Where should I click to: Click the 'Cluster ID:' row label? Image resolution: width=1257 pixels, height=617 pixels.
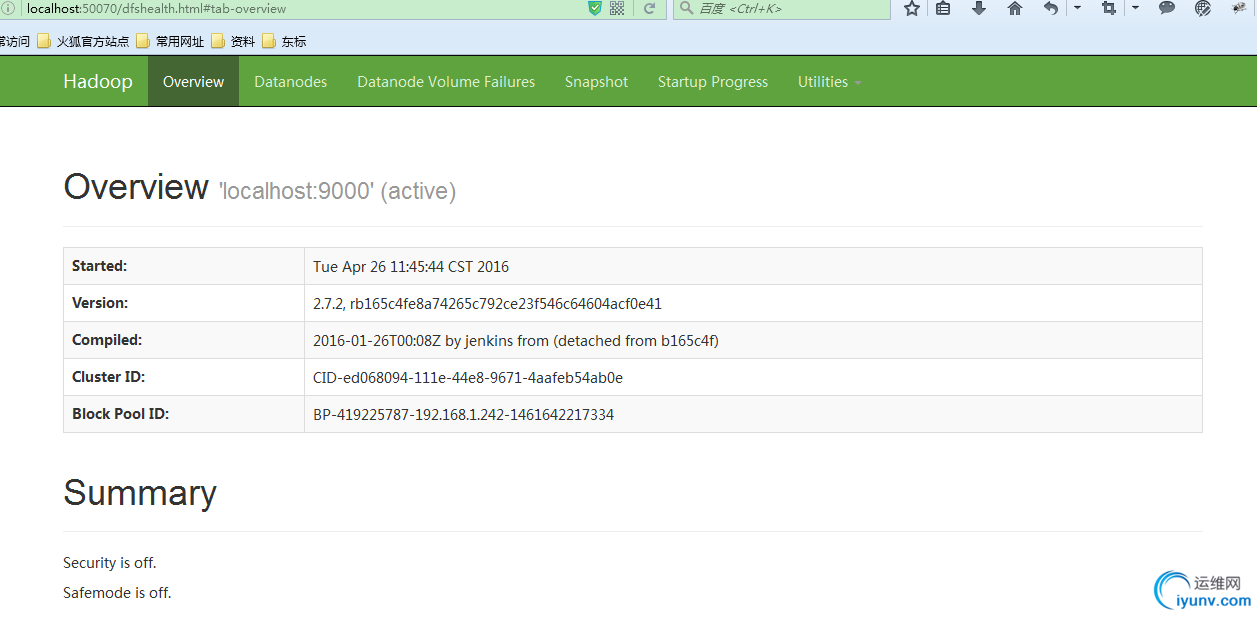point(109,377)
